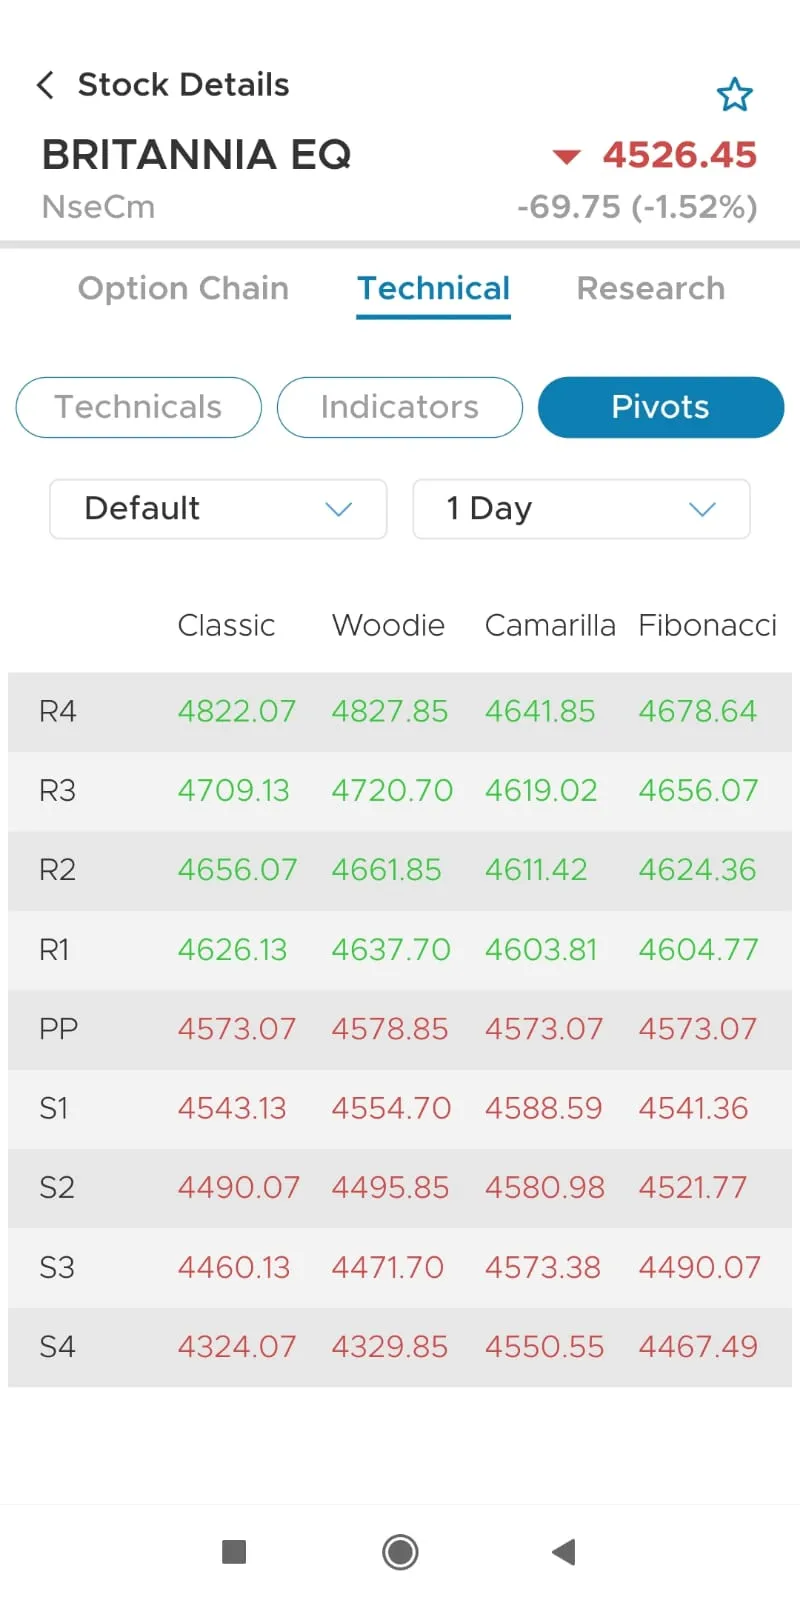Open the 1 Day timeframe dropdown
This screenshot has width=800, height=1600.
click(x=581, y=509)
